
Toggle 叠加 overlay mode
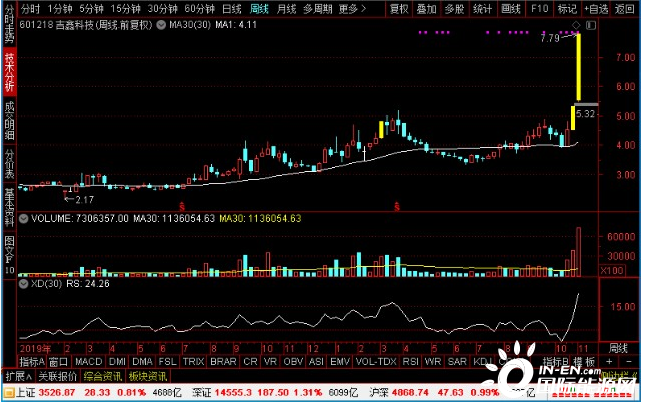pos(426,8)
